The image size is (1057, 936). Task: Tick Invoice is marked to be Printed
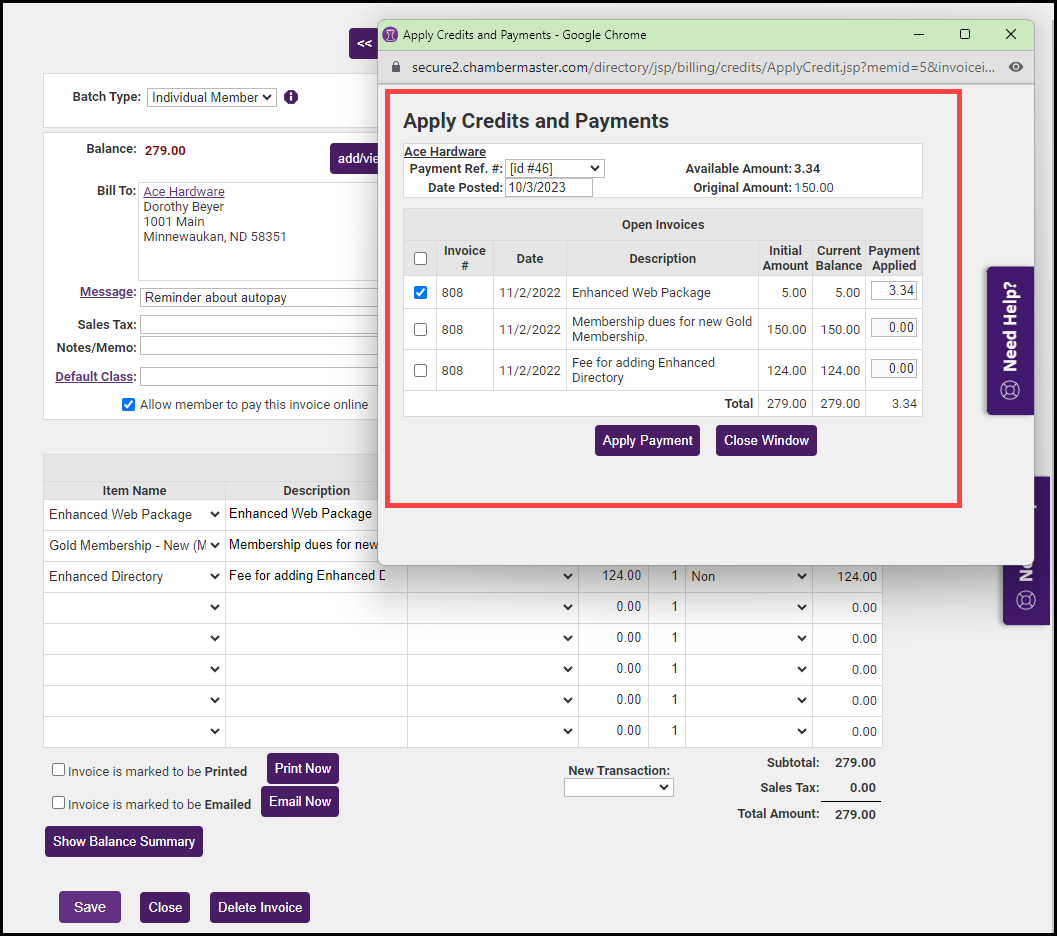click(x=59, y=770)
